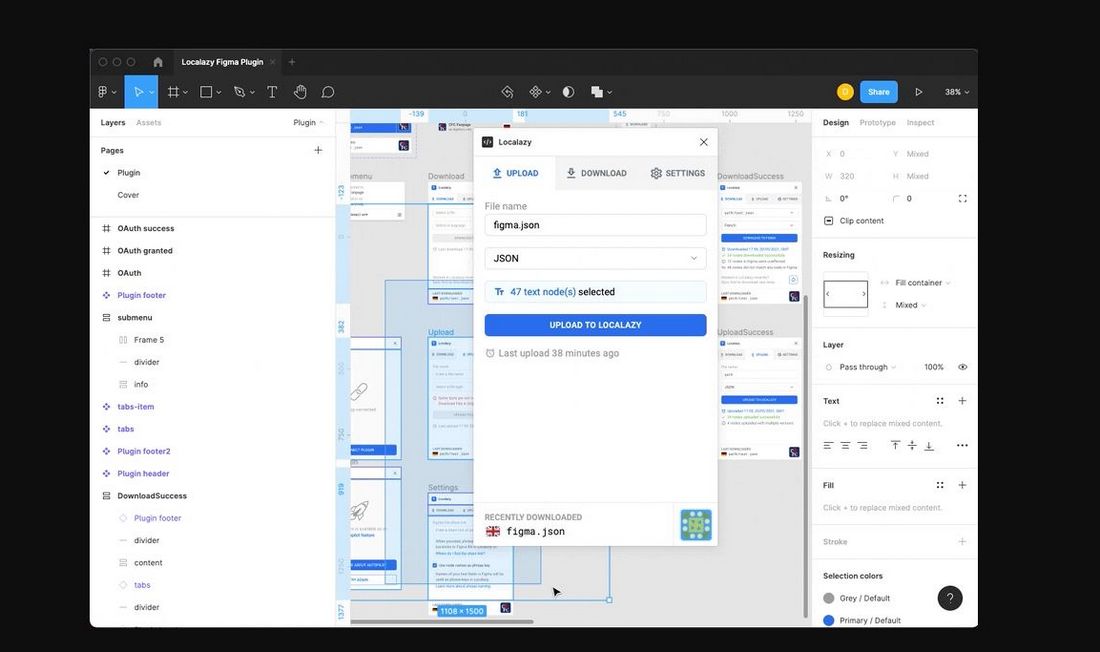Viewport: 1100px width, 652px height.
Task: Close the Localazy plugin window
Action: [x=704, y=142]
